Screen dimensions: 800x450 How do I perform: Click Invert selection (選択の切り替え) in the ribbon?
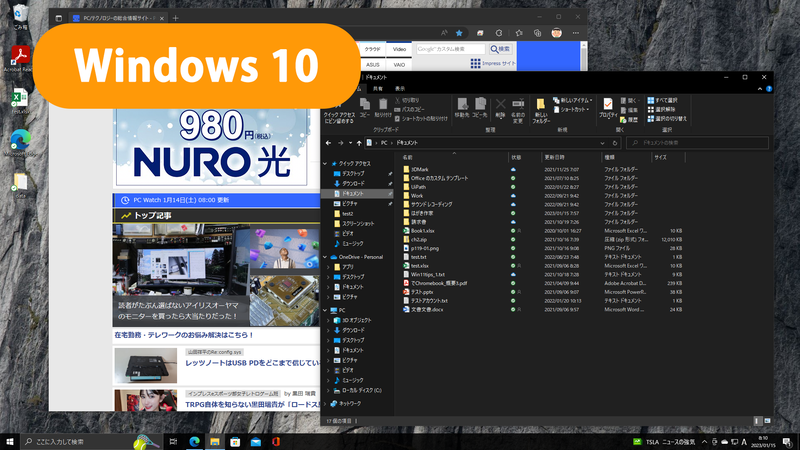click(667, 119)
